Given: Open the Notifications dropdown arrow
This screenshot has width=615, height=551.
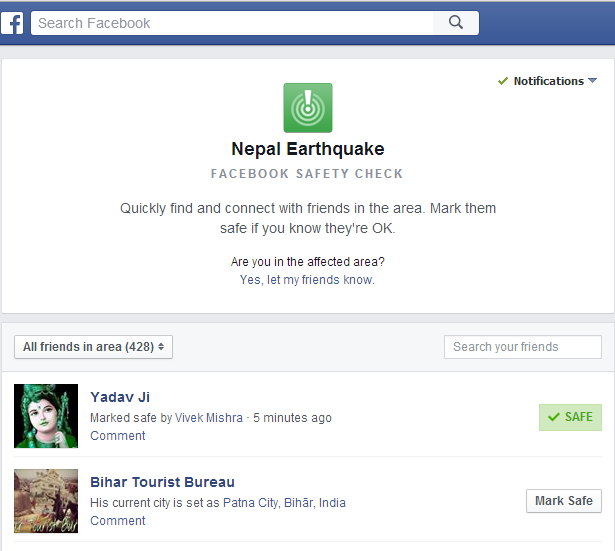Looking at the screenshot, I should [593, 81].
